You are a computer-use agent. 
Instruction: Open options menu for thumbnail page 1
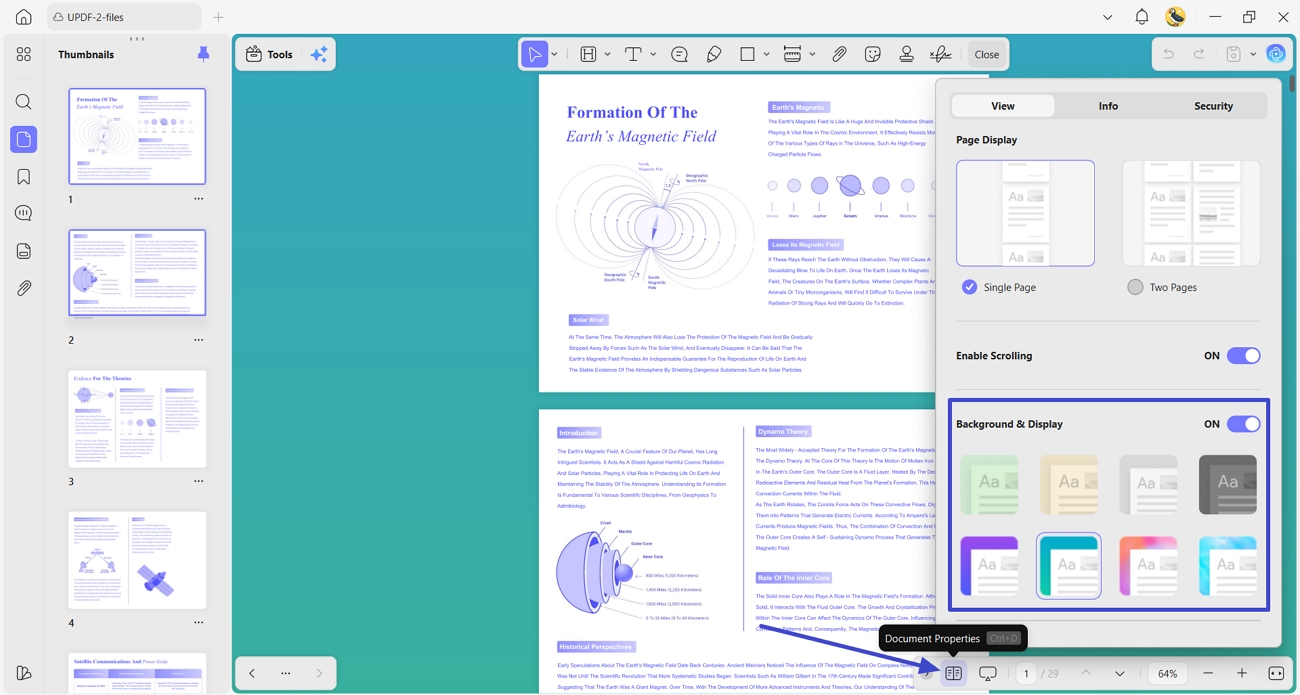[198, 199]
